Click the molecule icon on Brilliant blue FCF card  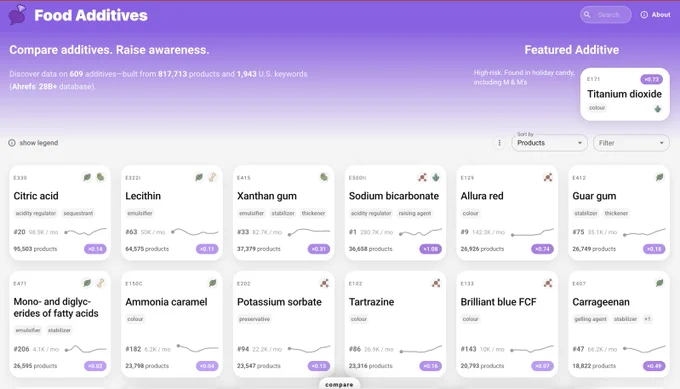click(548, 283)
